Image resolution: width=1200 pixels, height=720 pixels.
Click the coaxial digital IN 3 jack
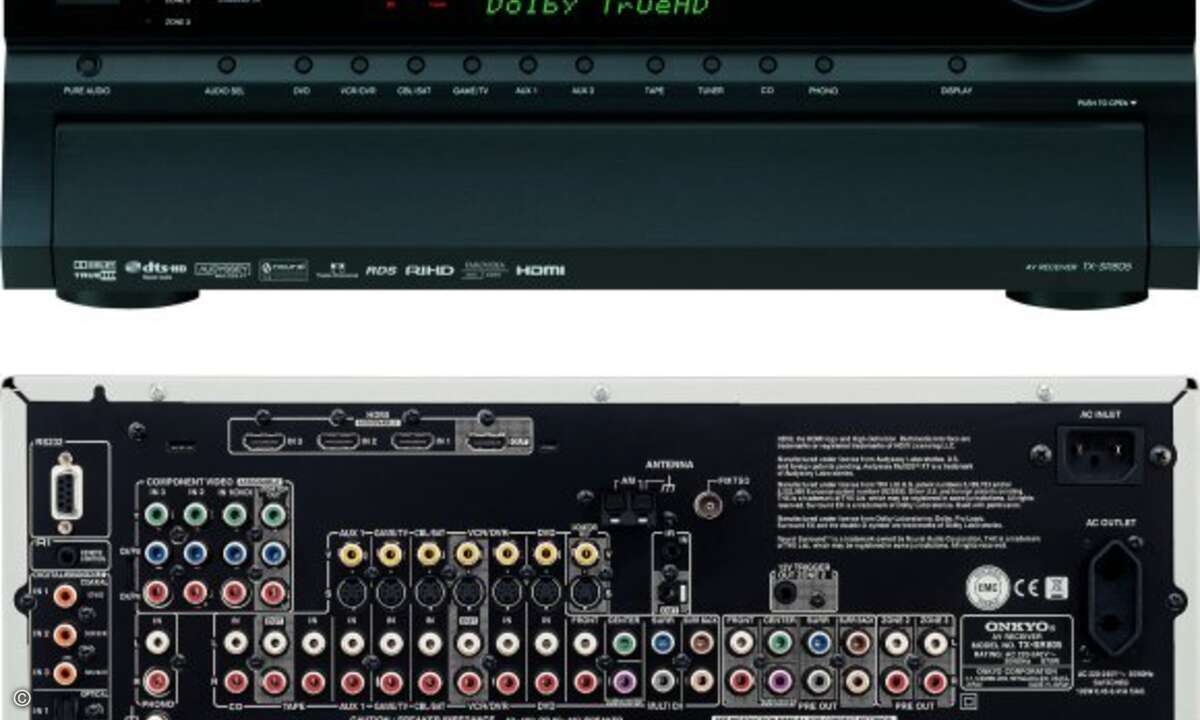[x=65, y=671]
